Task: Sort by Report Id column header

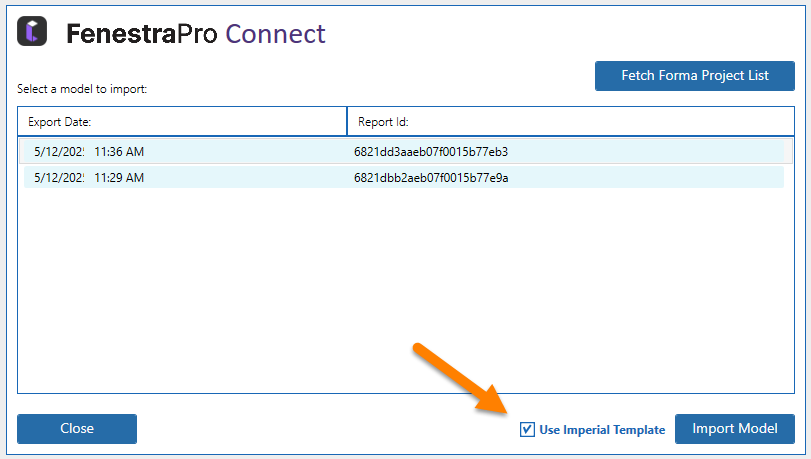Action: click(x=571, y=122)
